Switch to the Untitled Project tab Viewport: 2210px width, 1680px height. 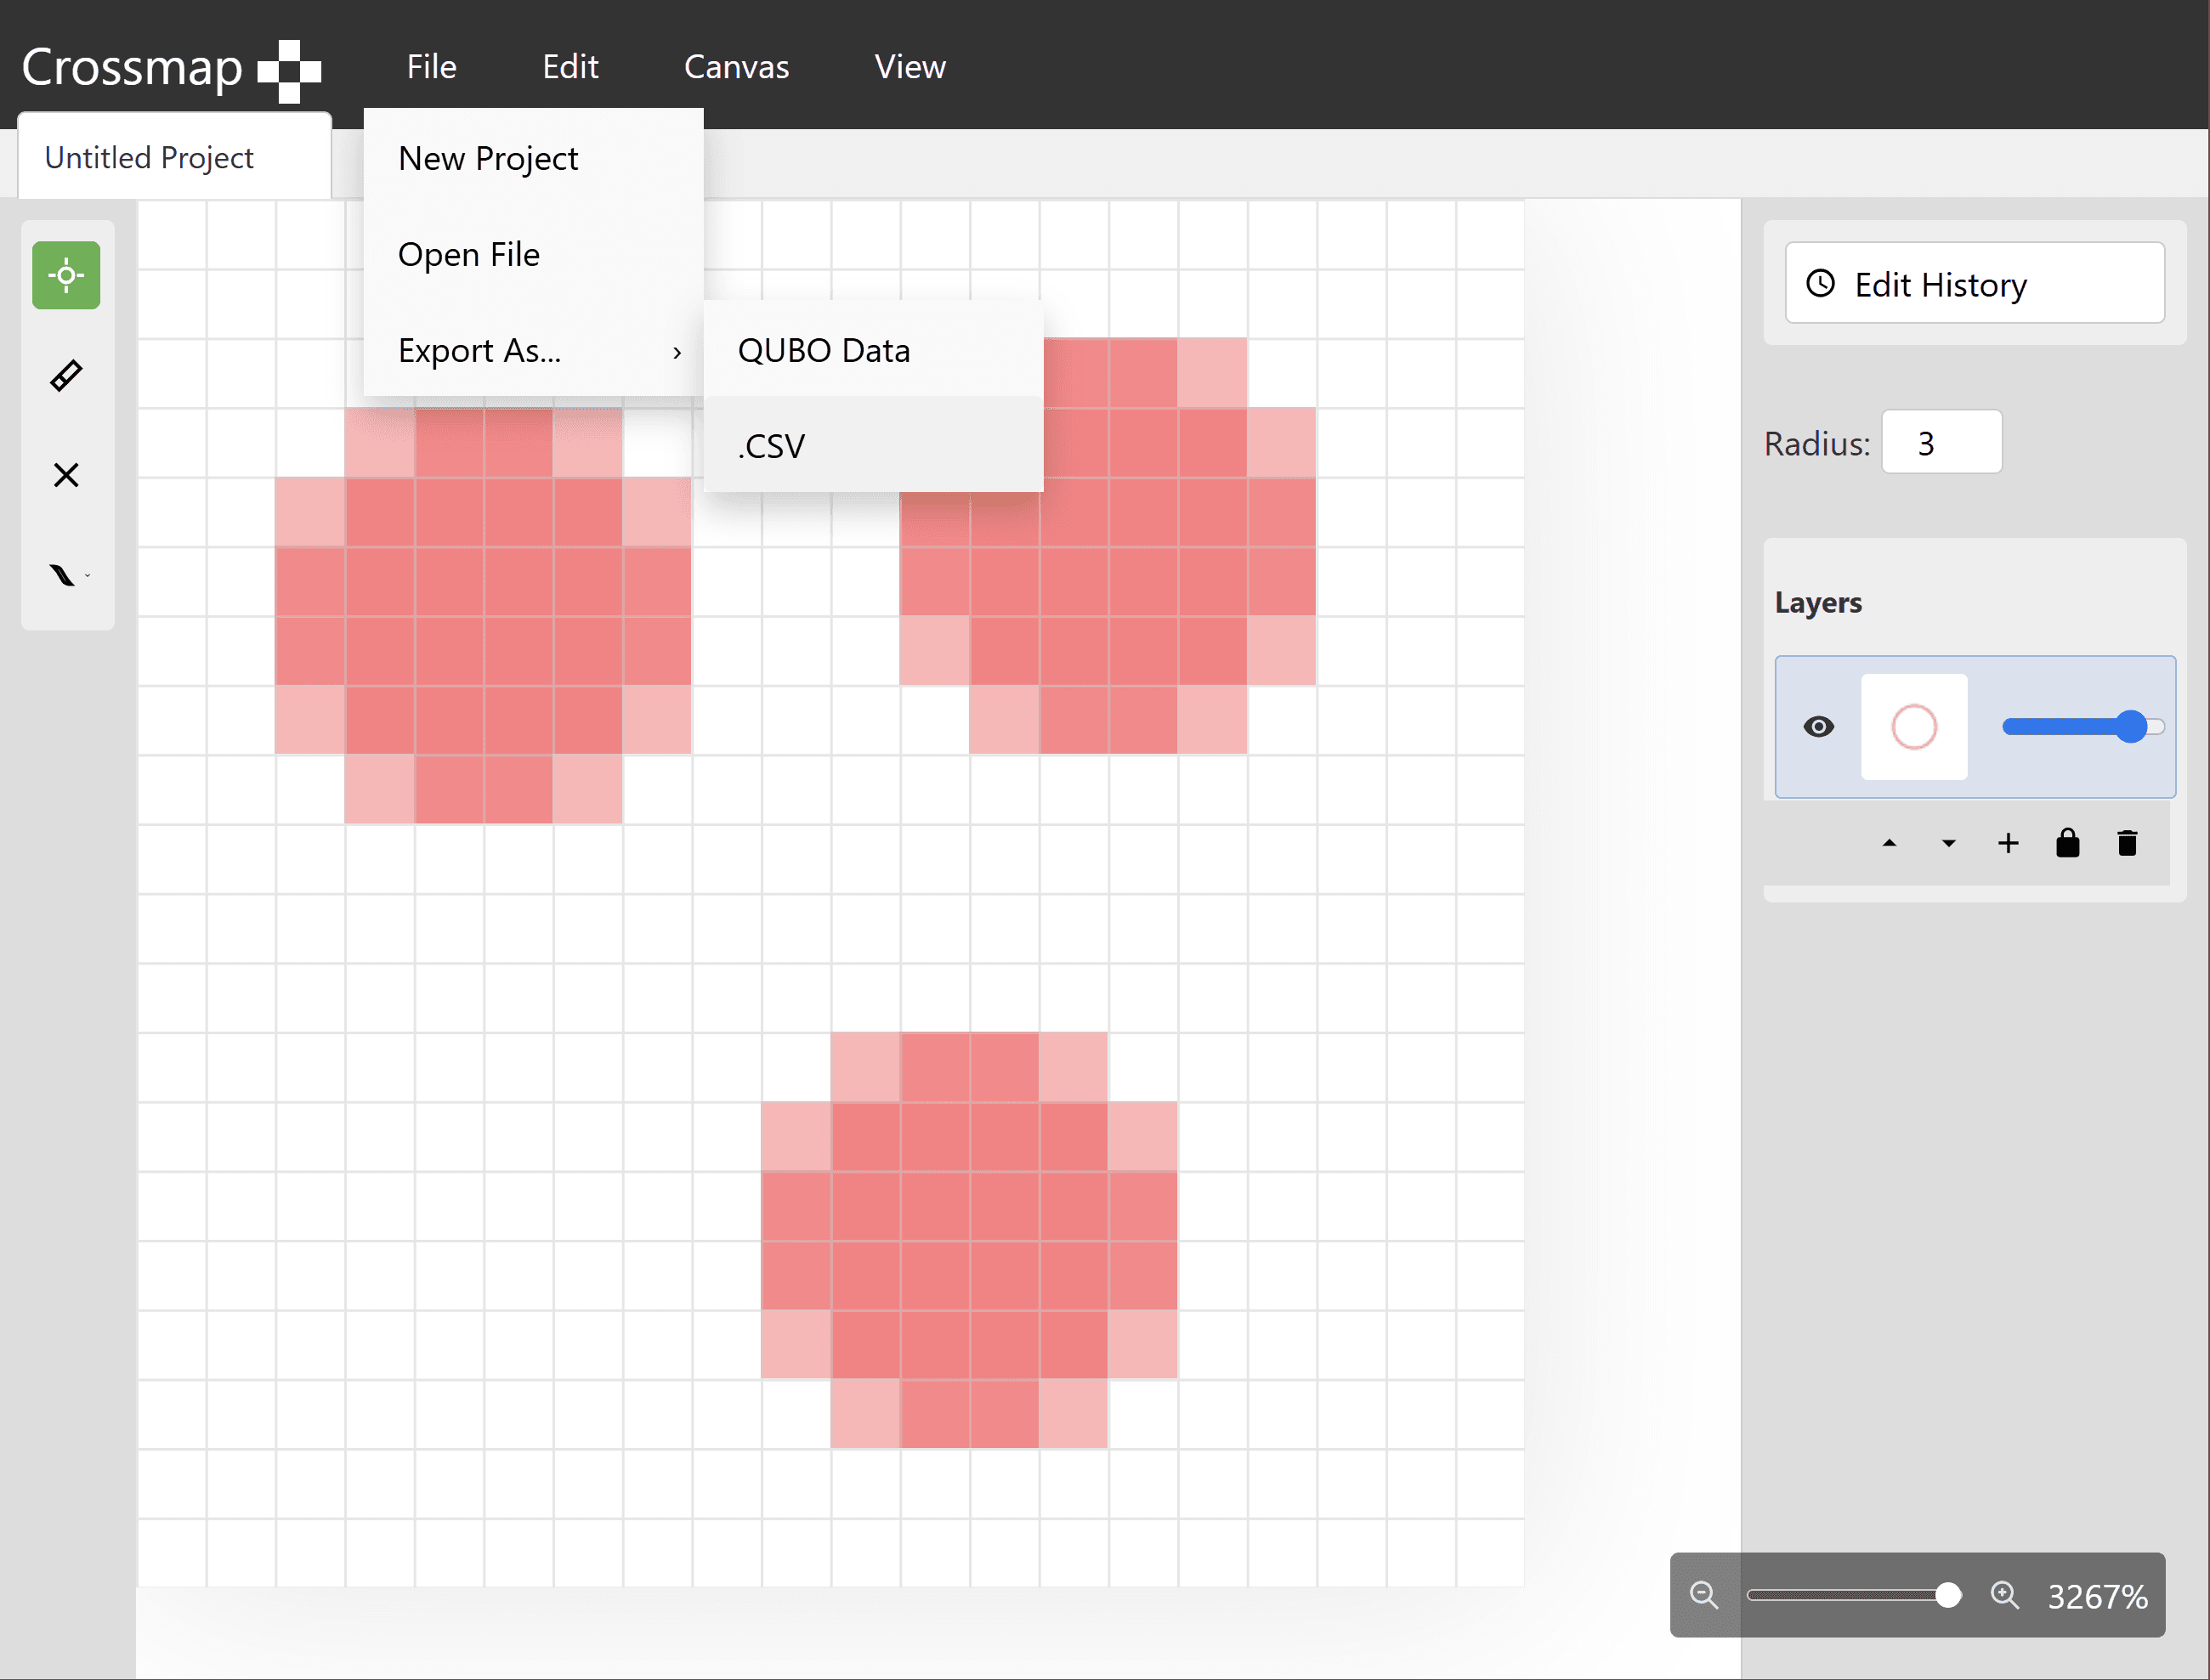coord(148,156)
